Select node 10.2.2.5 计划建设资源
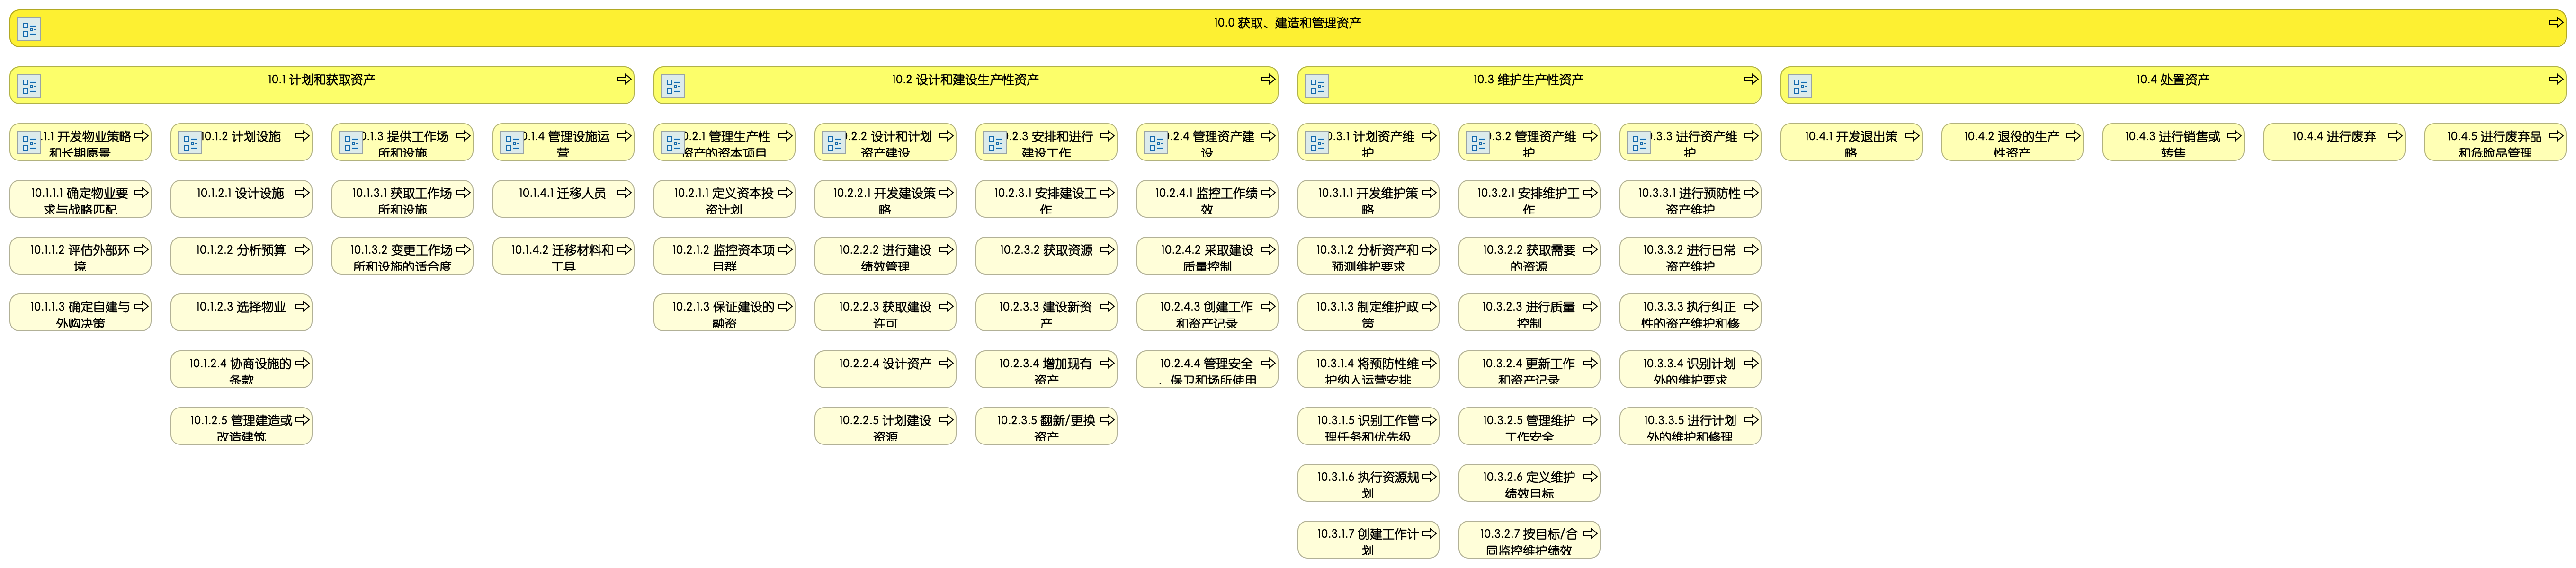Screen dimensions: 2576x568 coord(885,427)
